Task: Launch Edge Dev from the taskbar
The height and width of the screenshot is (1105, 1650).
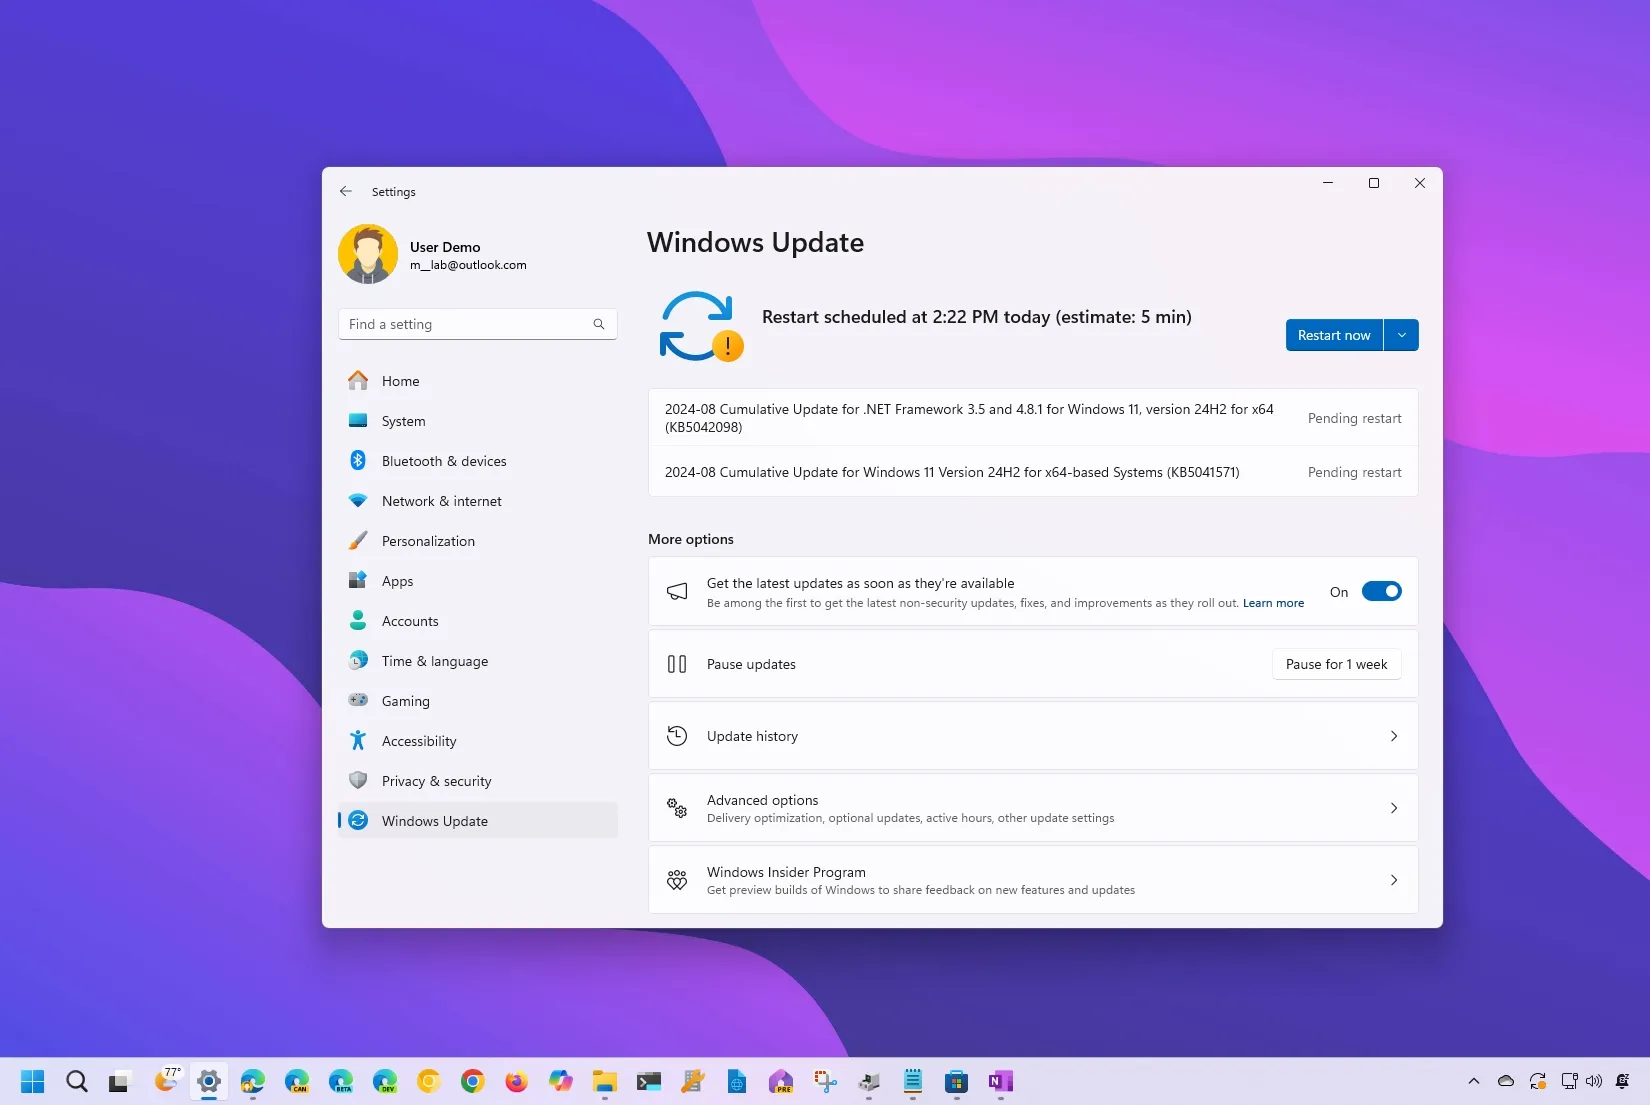Action: coord(385,1081)
